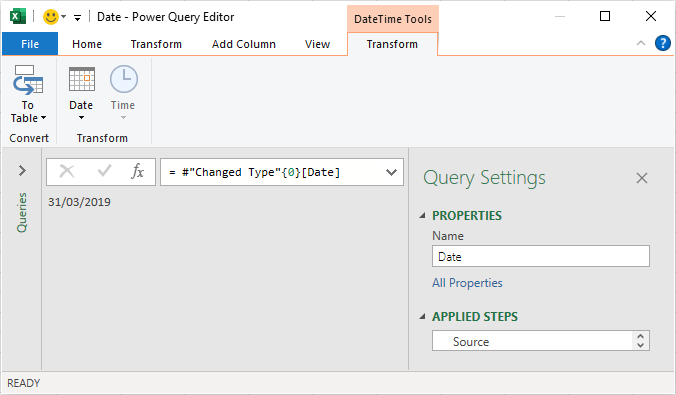Click the Excel application icon in title bar
The width and height of the screenshot is (676, 395).
(x=17, y=17)
